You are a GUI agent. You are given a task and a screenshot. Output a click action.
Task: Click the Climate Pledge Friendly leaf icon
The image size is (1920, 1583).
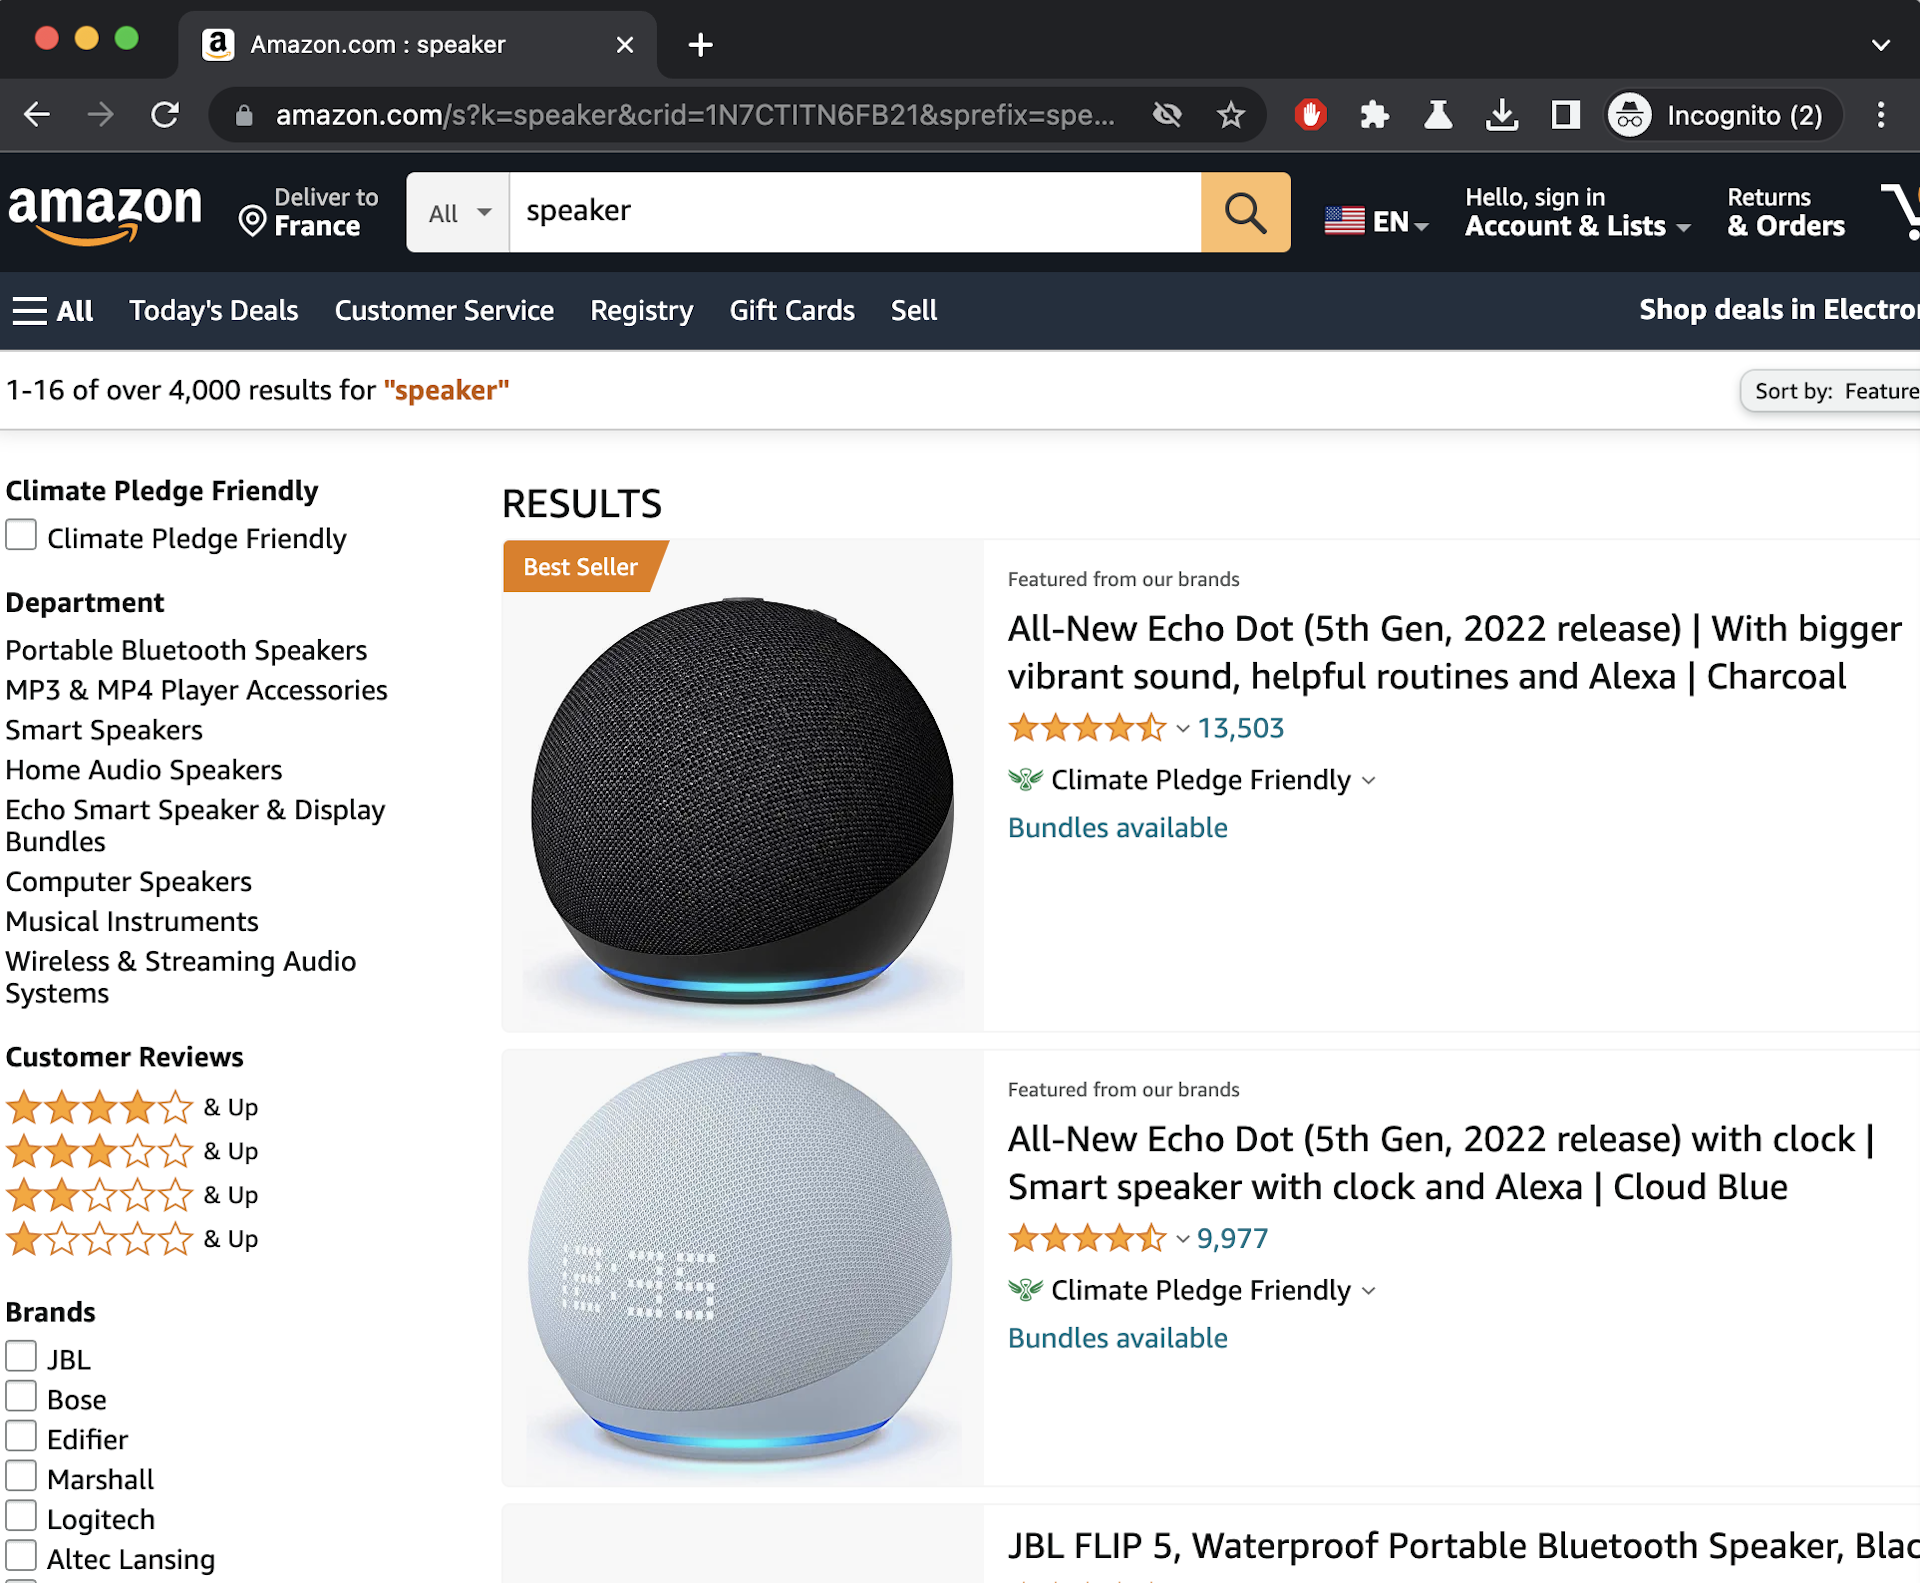coord(1025,780)
